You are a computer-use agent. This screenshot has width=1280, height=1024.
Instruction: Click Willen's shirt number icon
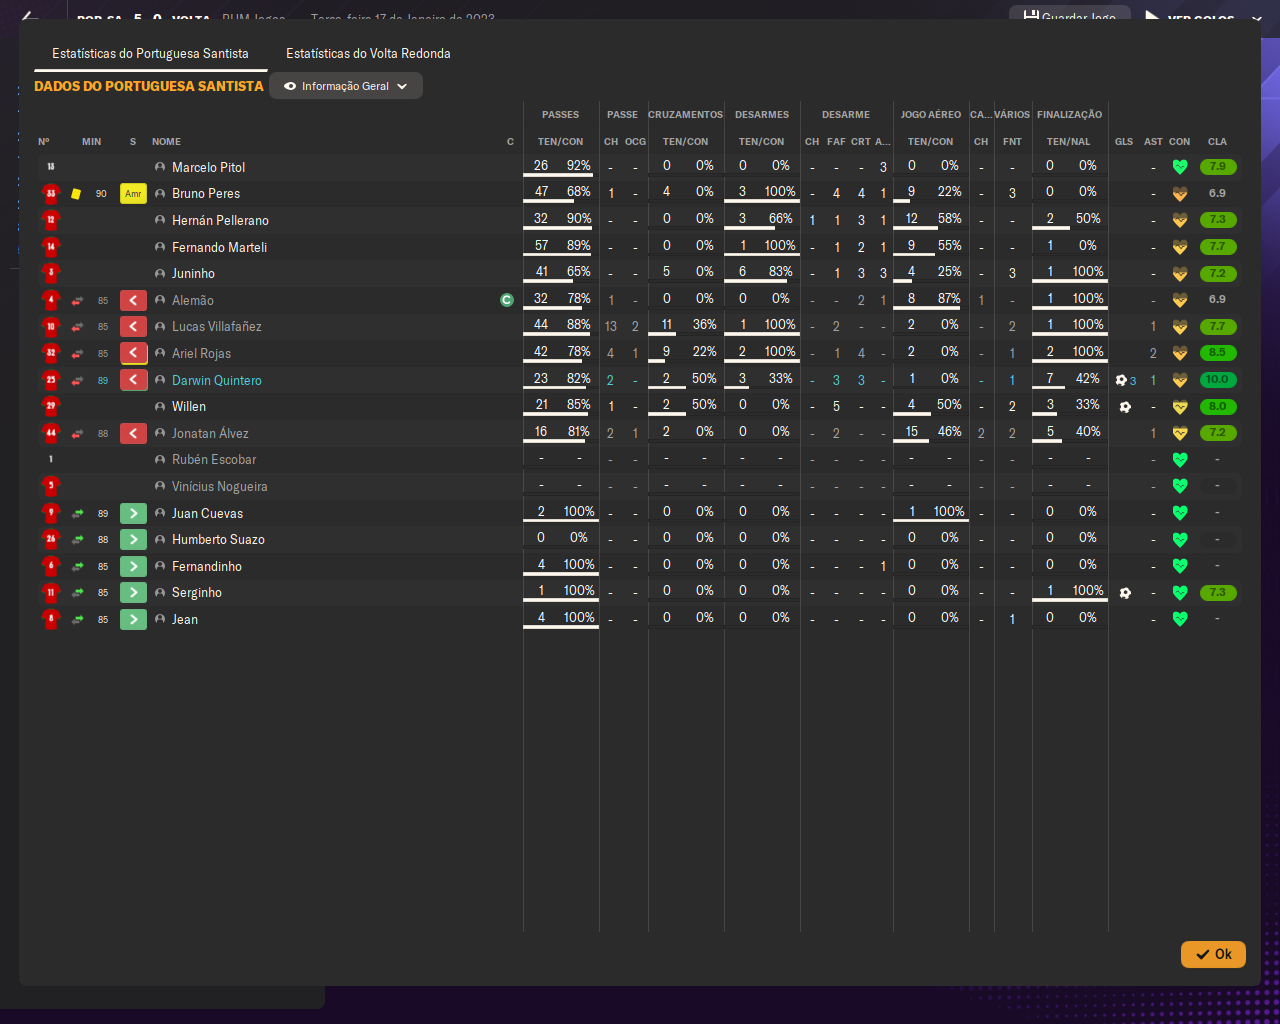point(51,406)
